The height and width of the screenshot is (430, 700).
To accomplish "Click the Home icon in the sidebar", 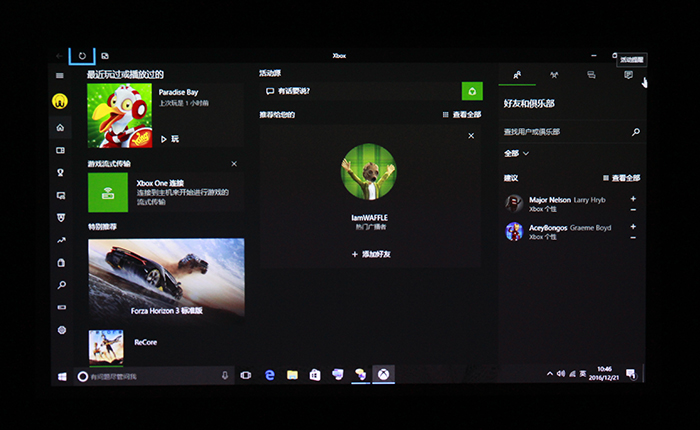I will point(60,127).
